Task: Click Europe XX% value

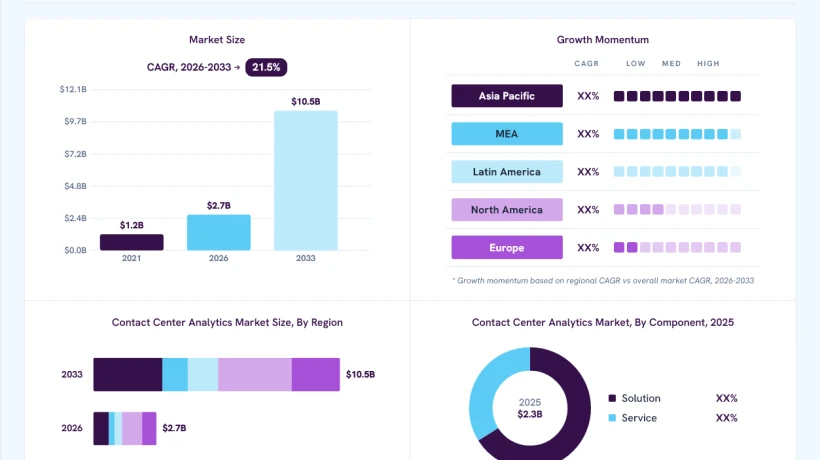Action: click(x=588, y=248)
